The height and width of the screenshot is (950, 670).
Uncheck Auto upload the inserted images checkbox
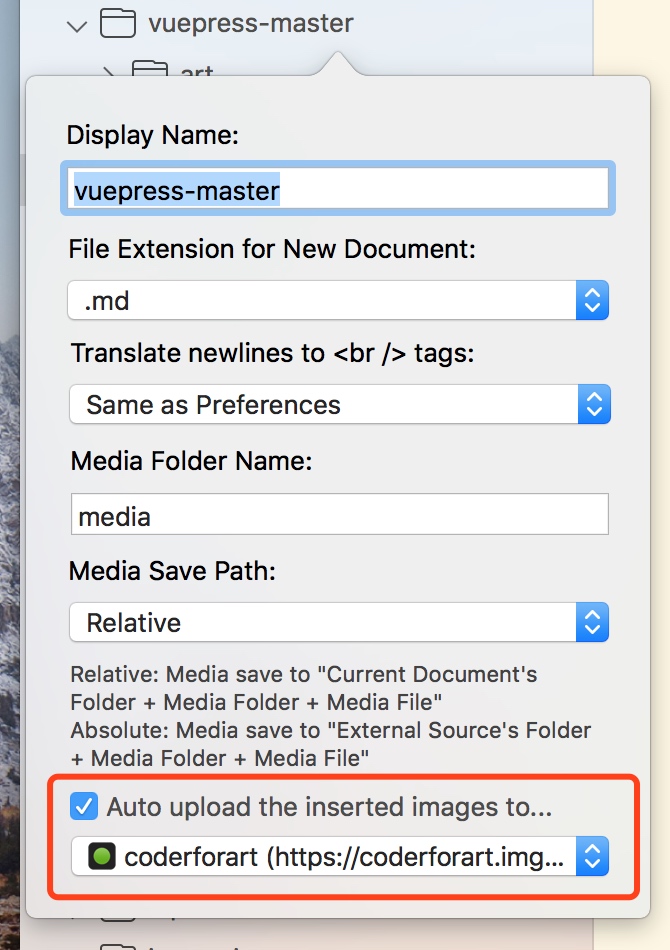pyautogui.click(x=84, y=806)
